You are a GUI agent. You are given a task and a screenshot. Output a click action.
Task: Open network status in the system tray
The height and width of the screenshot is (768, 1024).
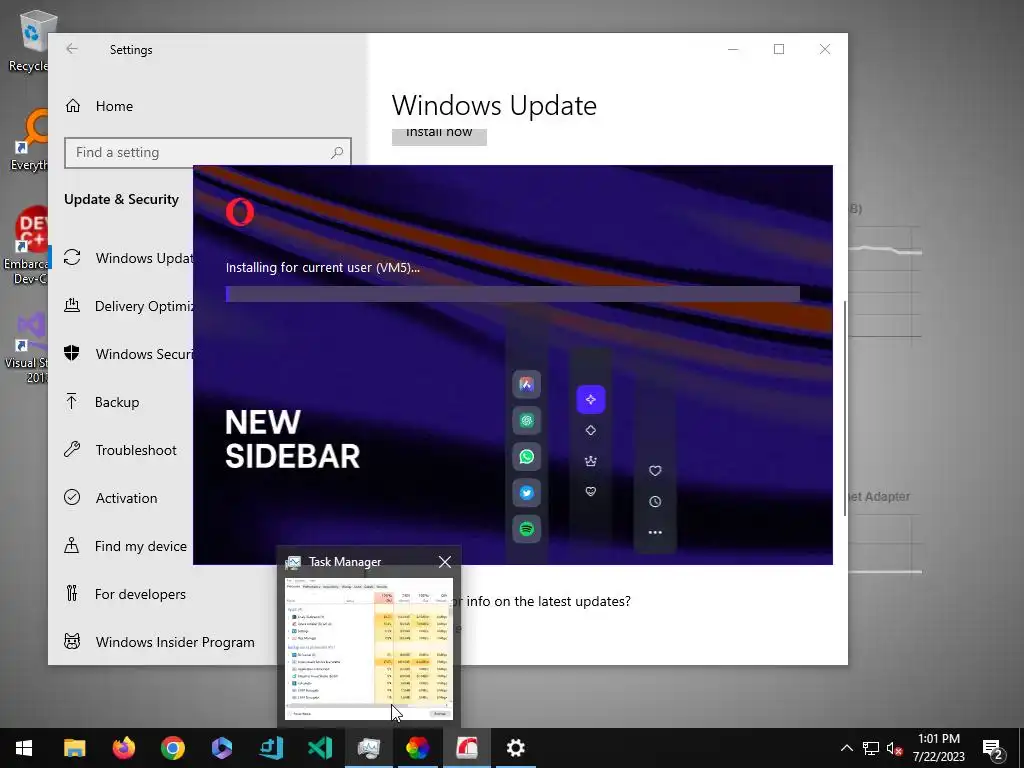point(870,748)
